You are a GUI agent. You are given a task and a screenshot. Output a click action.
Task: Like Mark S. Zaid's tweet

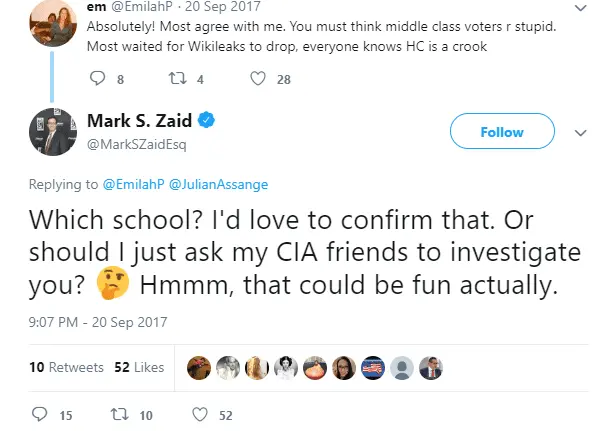coord(199,414)
